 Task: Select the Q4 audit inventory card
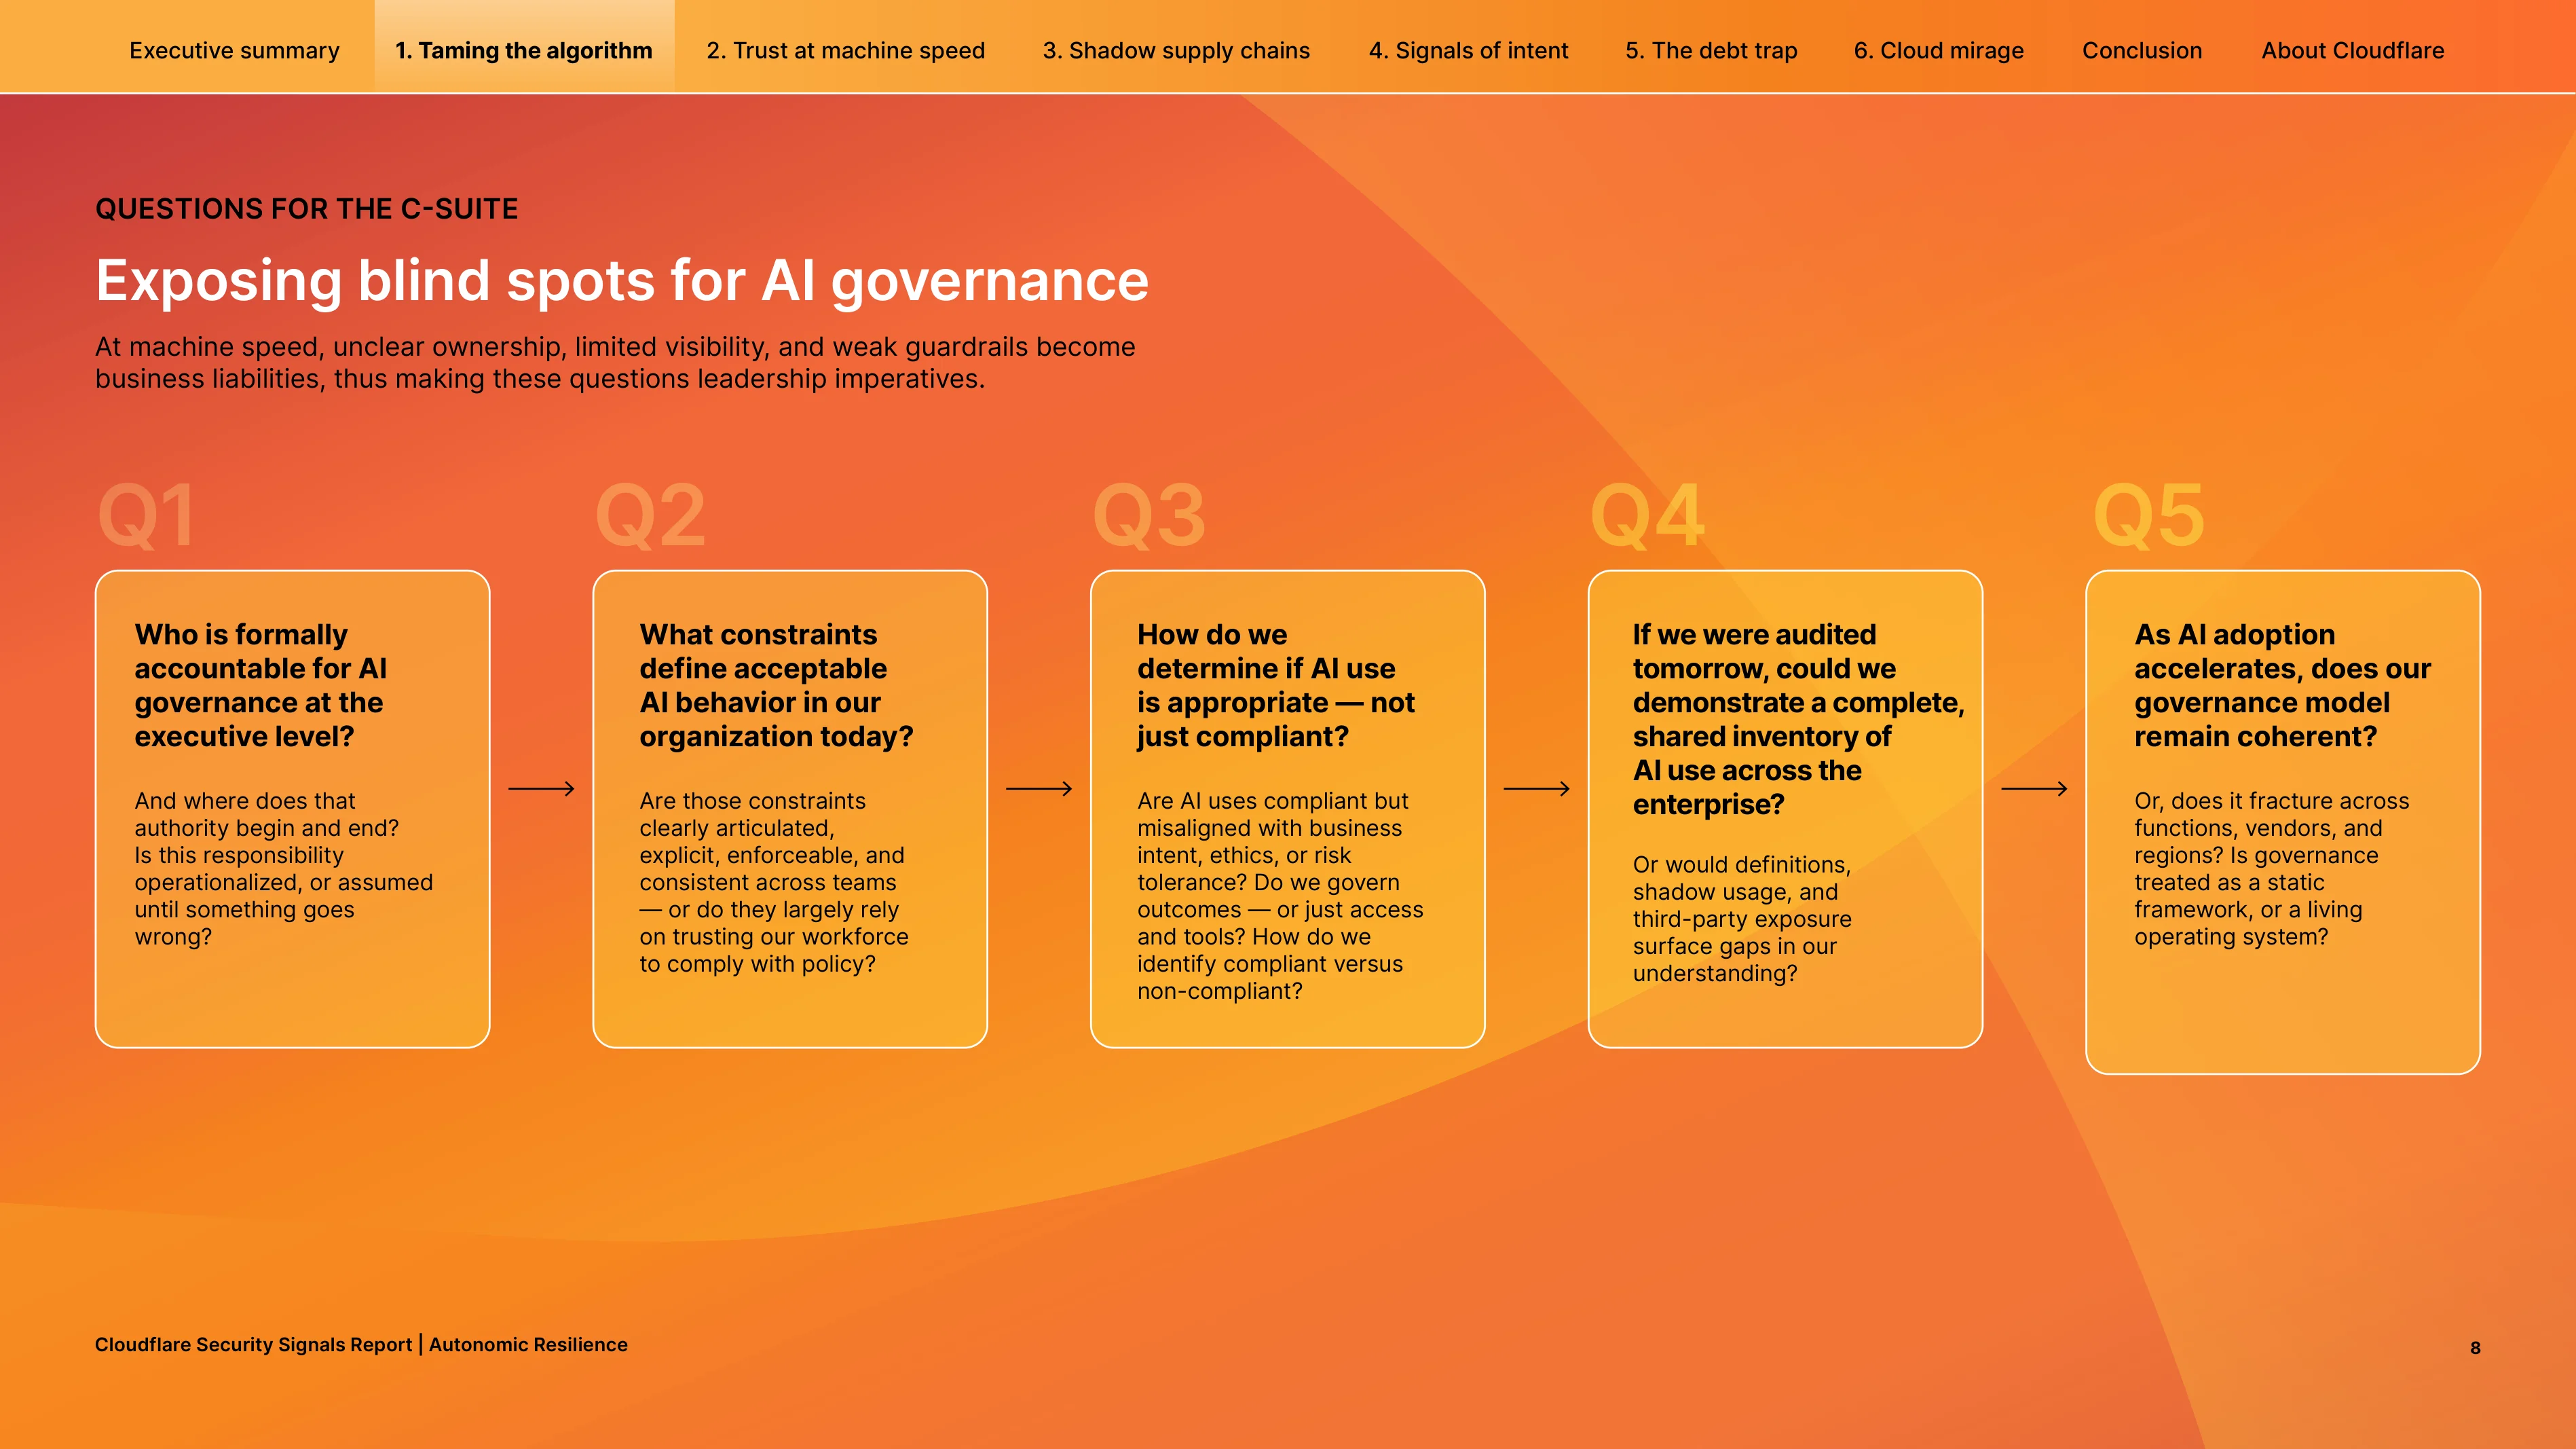(1785, 809)
